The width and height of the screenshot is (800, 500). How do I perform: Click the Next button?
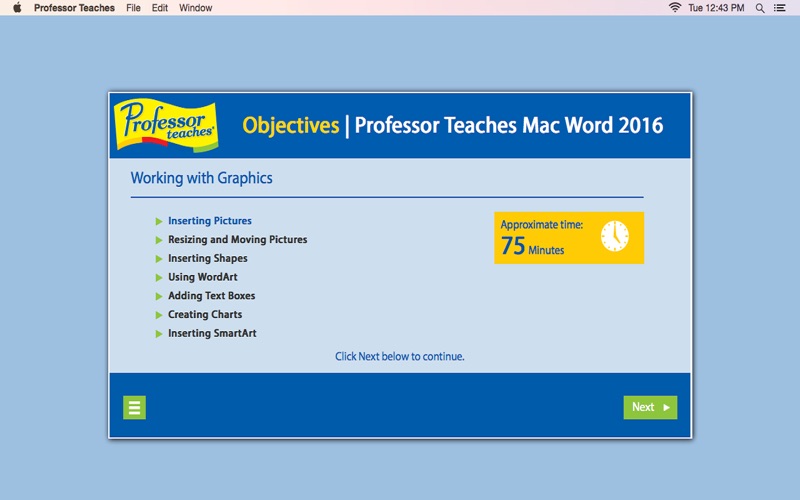click(x=650, y=407)
